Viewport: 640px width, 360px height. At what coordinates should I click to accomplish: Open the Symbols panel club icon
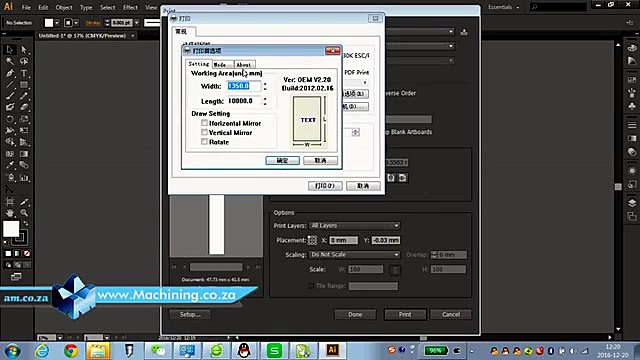[632, 106]
